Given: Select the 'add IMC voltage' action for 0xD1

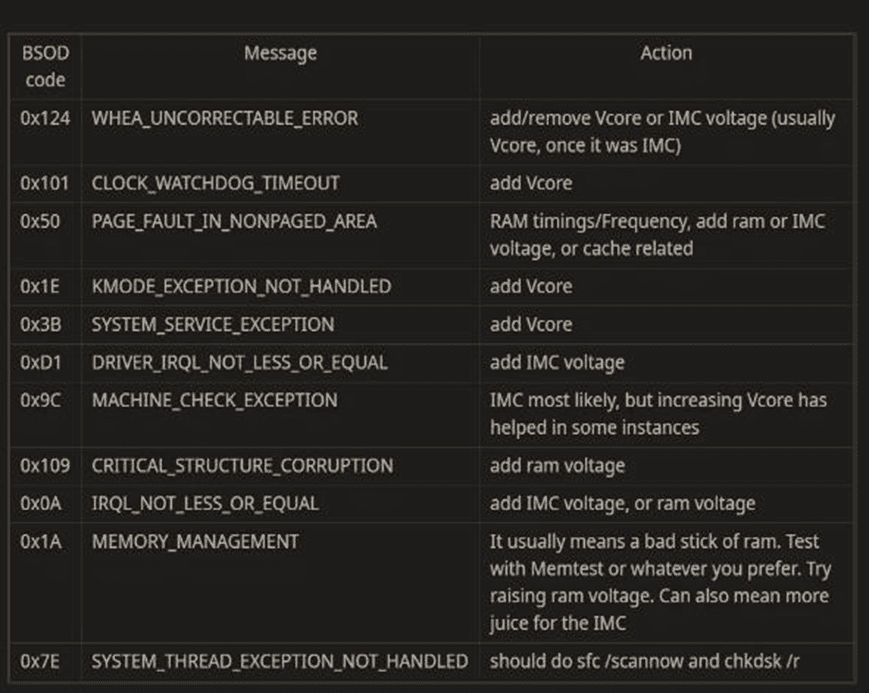Looking at the screenshot, I should [x=557, y=363].
